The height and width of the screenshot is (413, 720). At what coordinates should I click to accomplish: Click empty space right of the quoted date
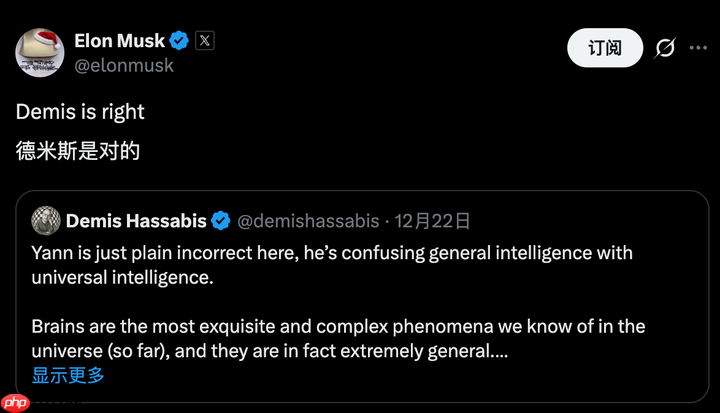(580, 220)
